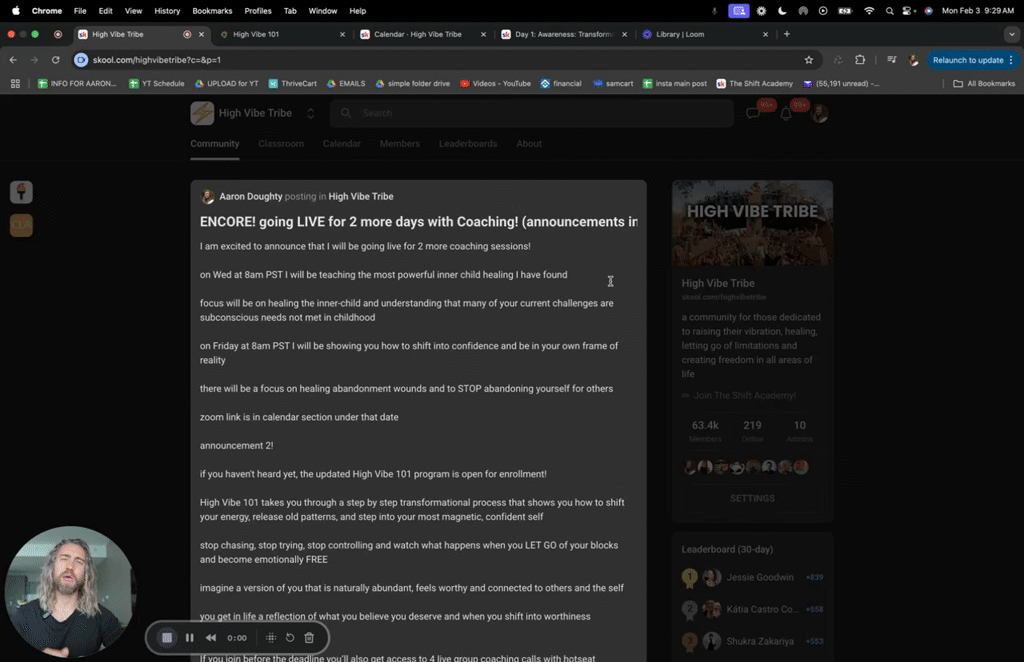
Task: Open the History menu
Action: (167, 10)
